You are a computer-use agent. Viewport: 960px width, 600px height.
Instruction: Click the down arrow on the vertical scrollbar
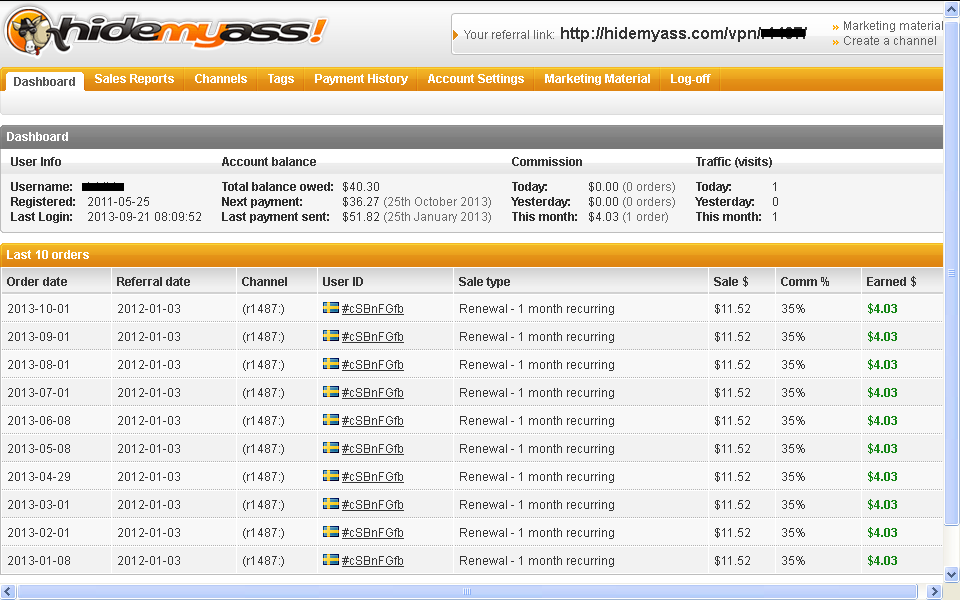tap(951, 575)
